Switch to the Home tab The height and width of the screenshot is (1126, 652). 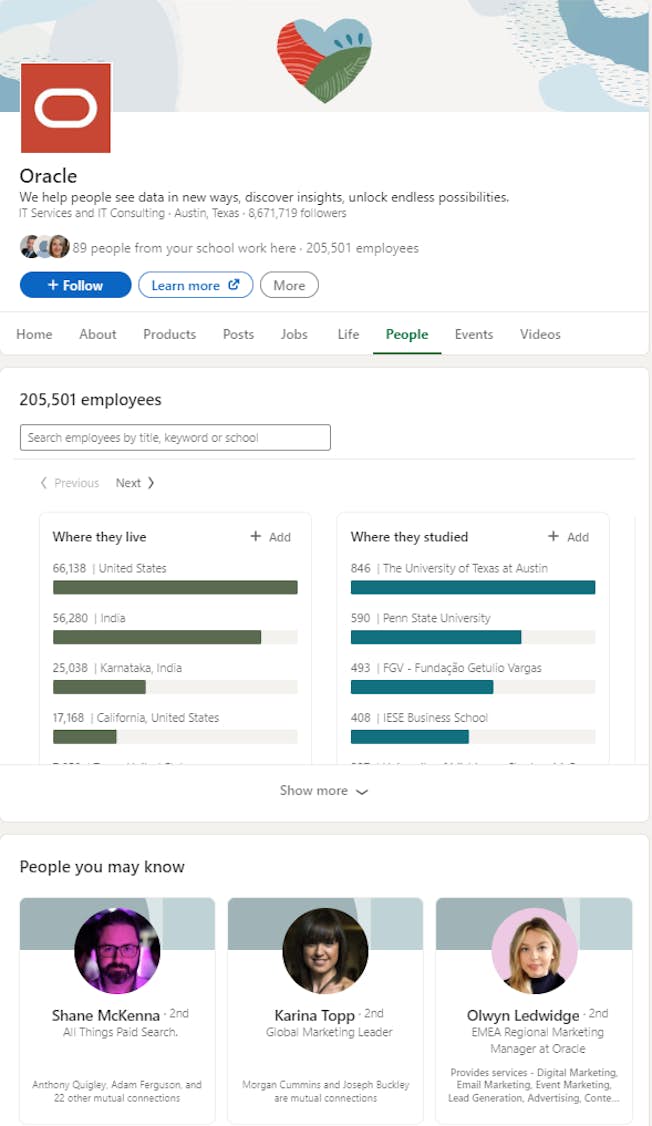coord(34,334)
